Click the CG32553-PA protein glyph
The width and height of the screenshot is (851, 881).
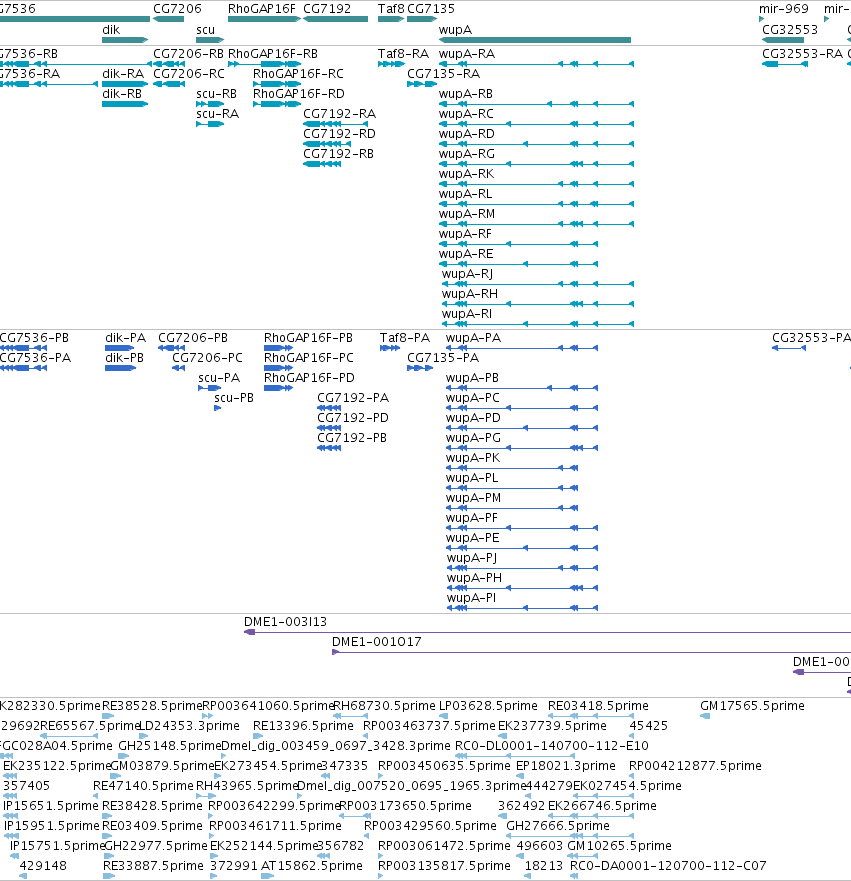(789, 348)
